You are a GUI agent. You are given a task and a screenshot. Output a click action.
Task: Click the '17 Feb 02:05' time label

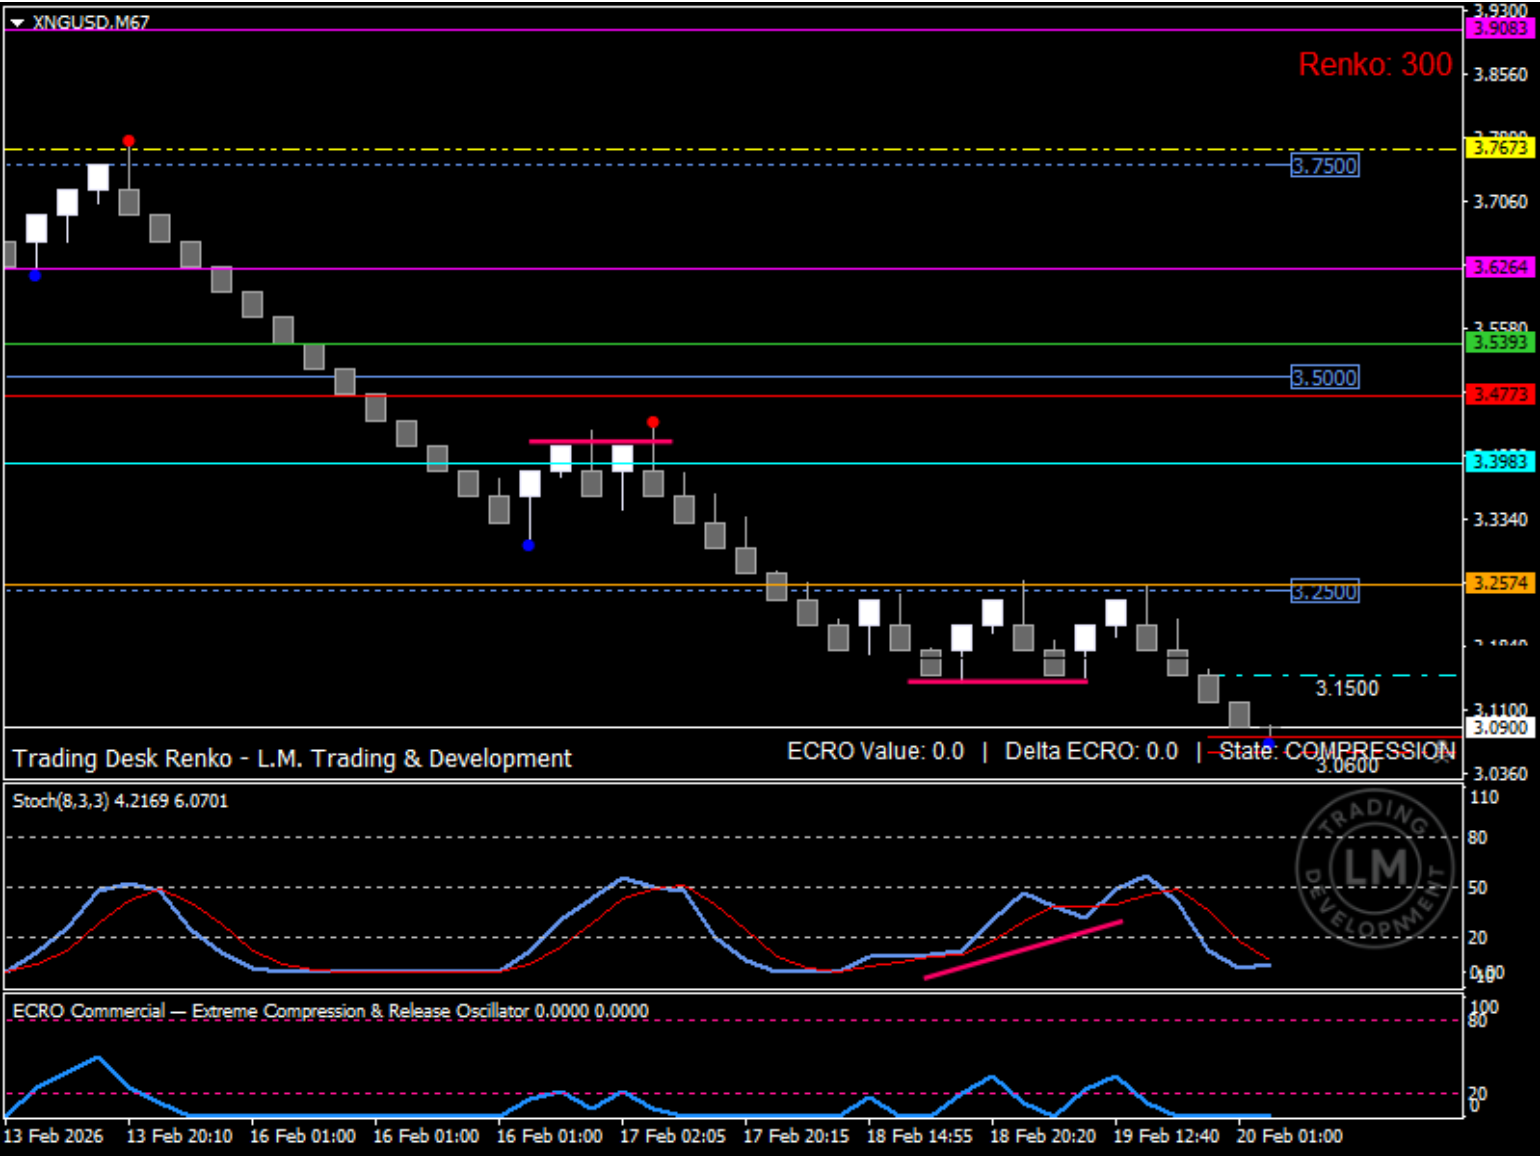tap(673, 1136)
